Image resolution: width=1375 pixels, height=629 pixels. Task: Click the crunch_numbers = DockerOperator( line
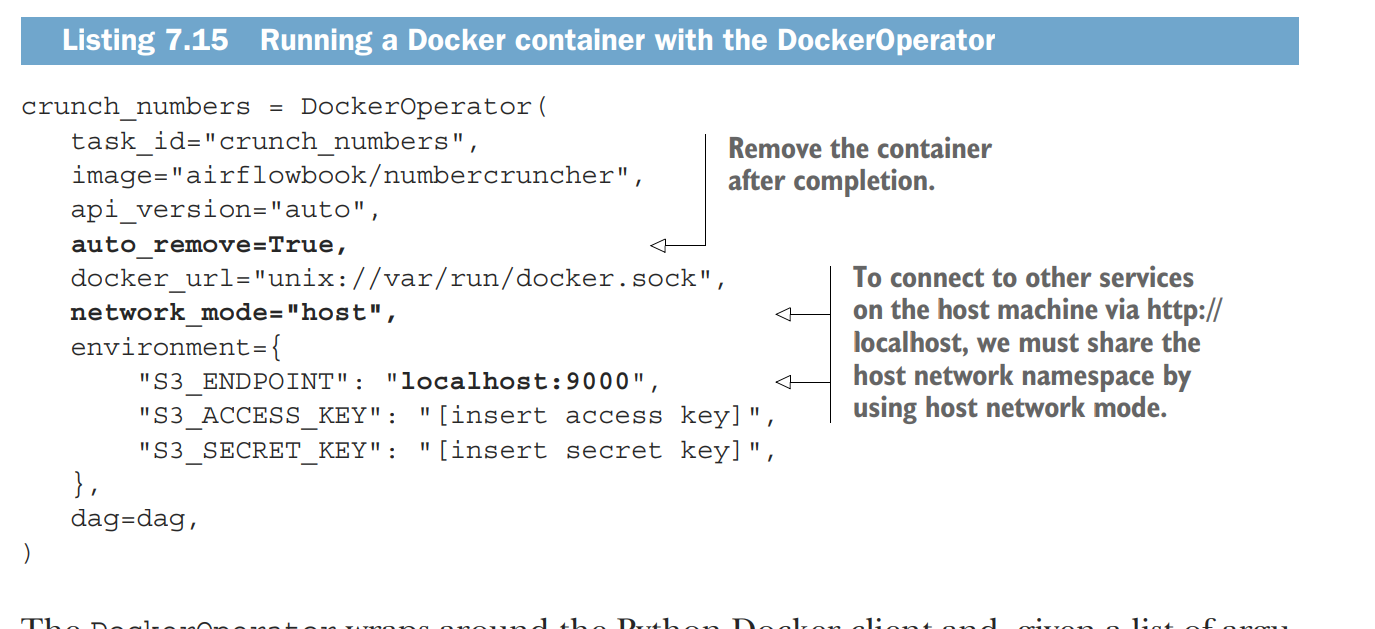point(284,107)
